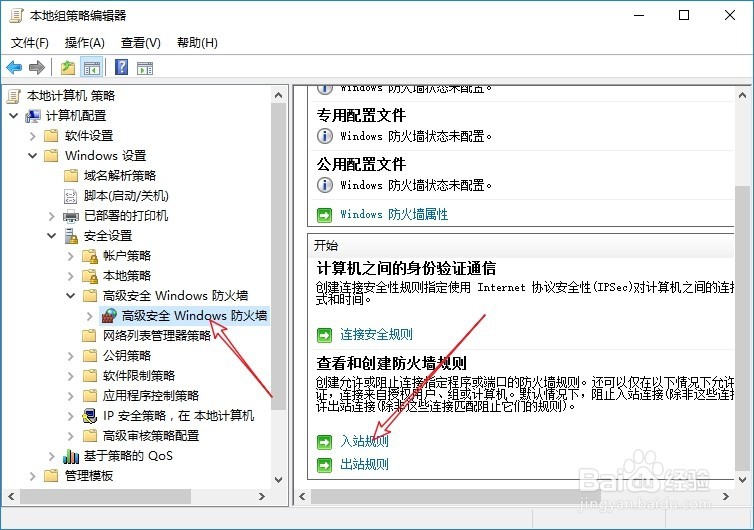The height and width of the screenshot is (530, 754).
Task: Click the 帐户策略 locked folder icon
Action: [x=90, y=256]
